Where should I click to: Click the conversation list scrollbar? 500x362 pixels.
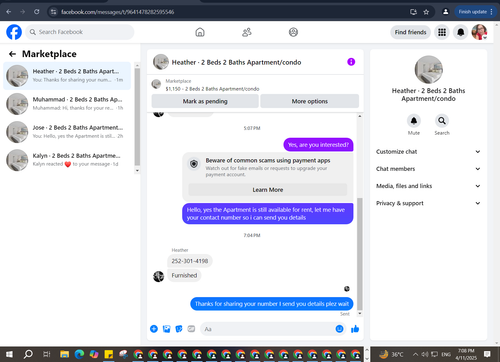coord(137,117)
